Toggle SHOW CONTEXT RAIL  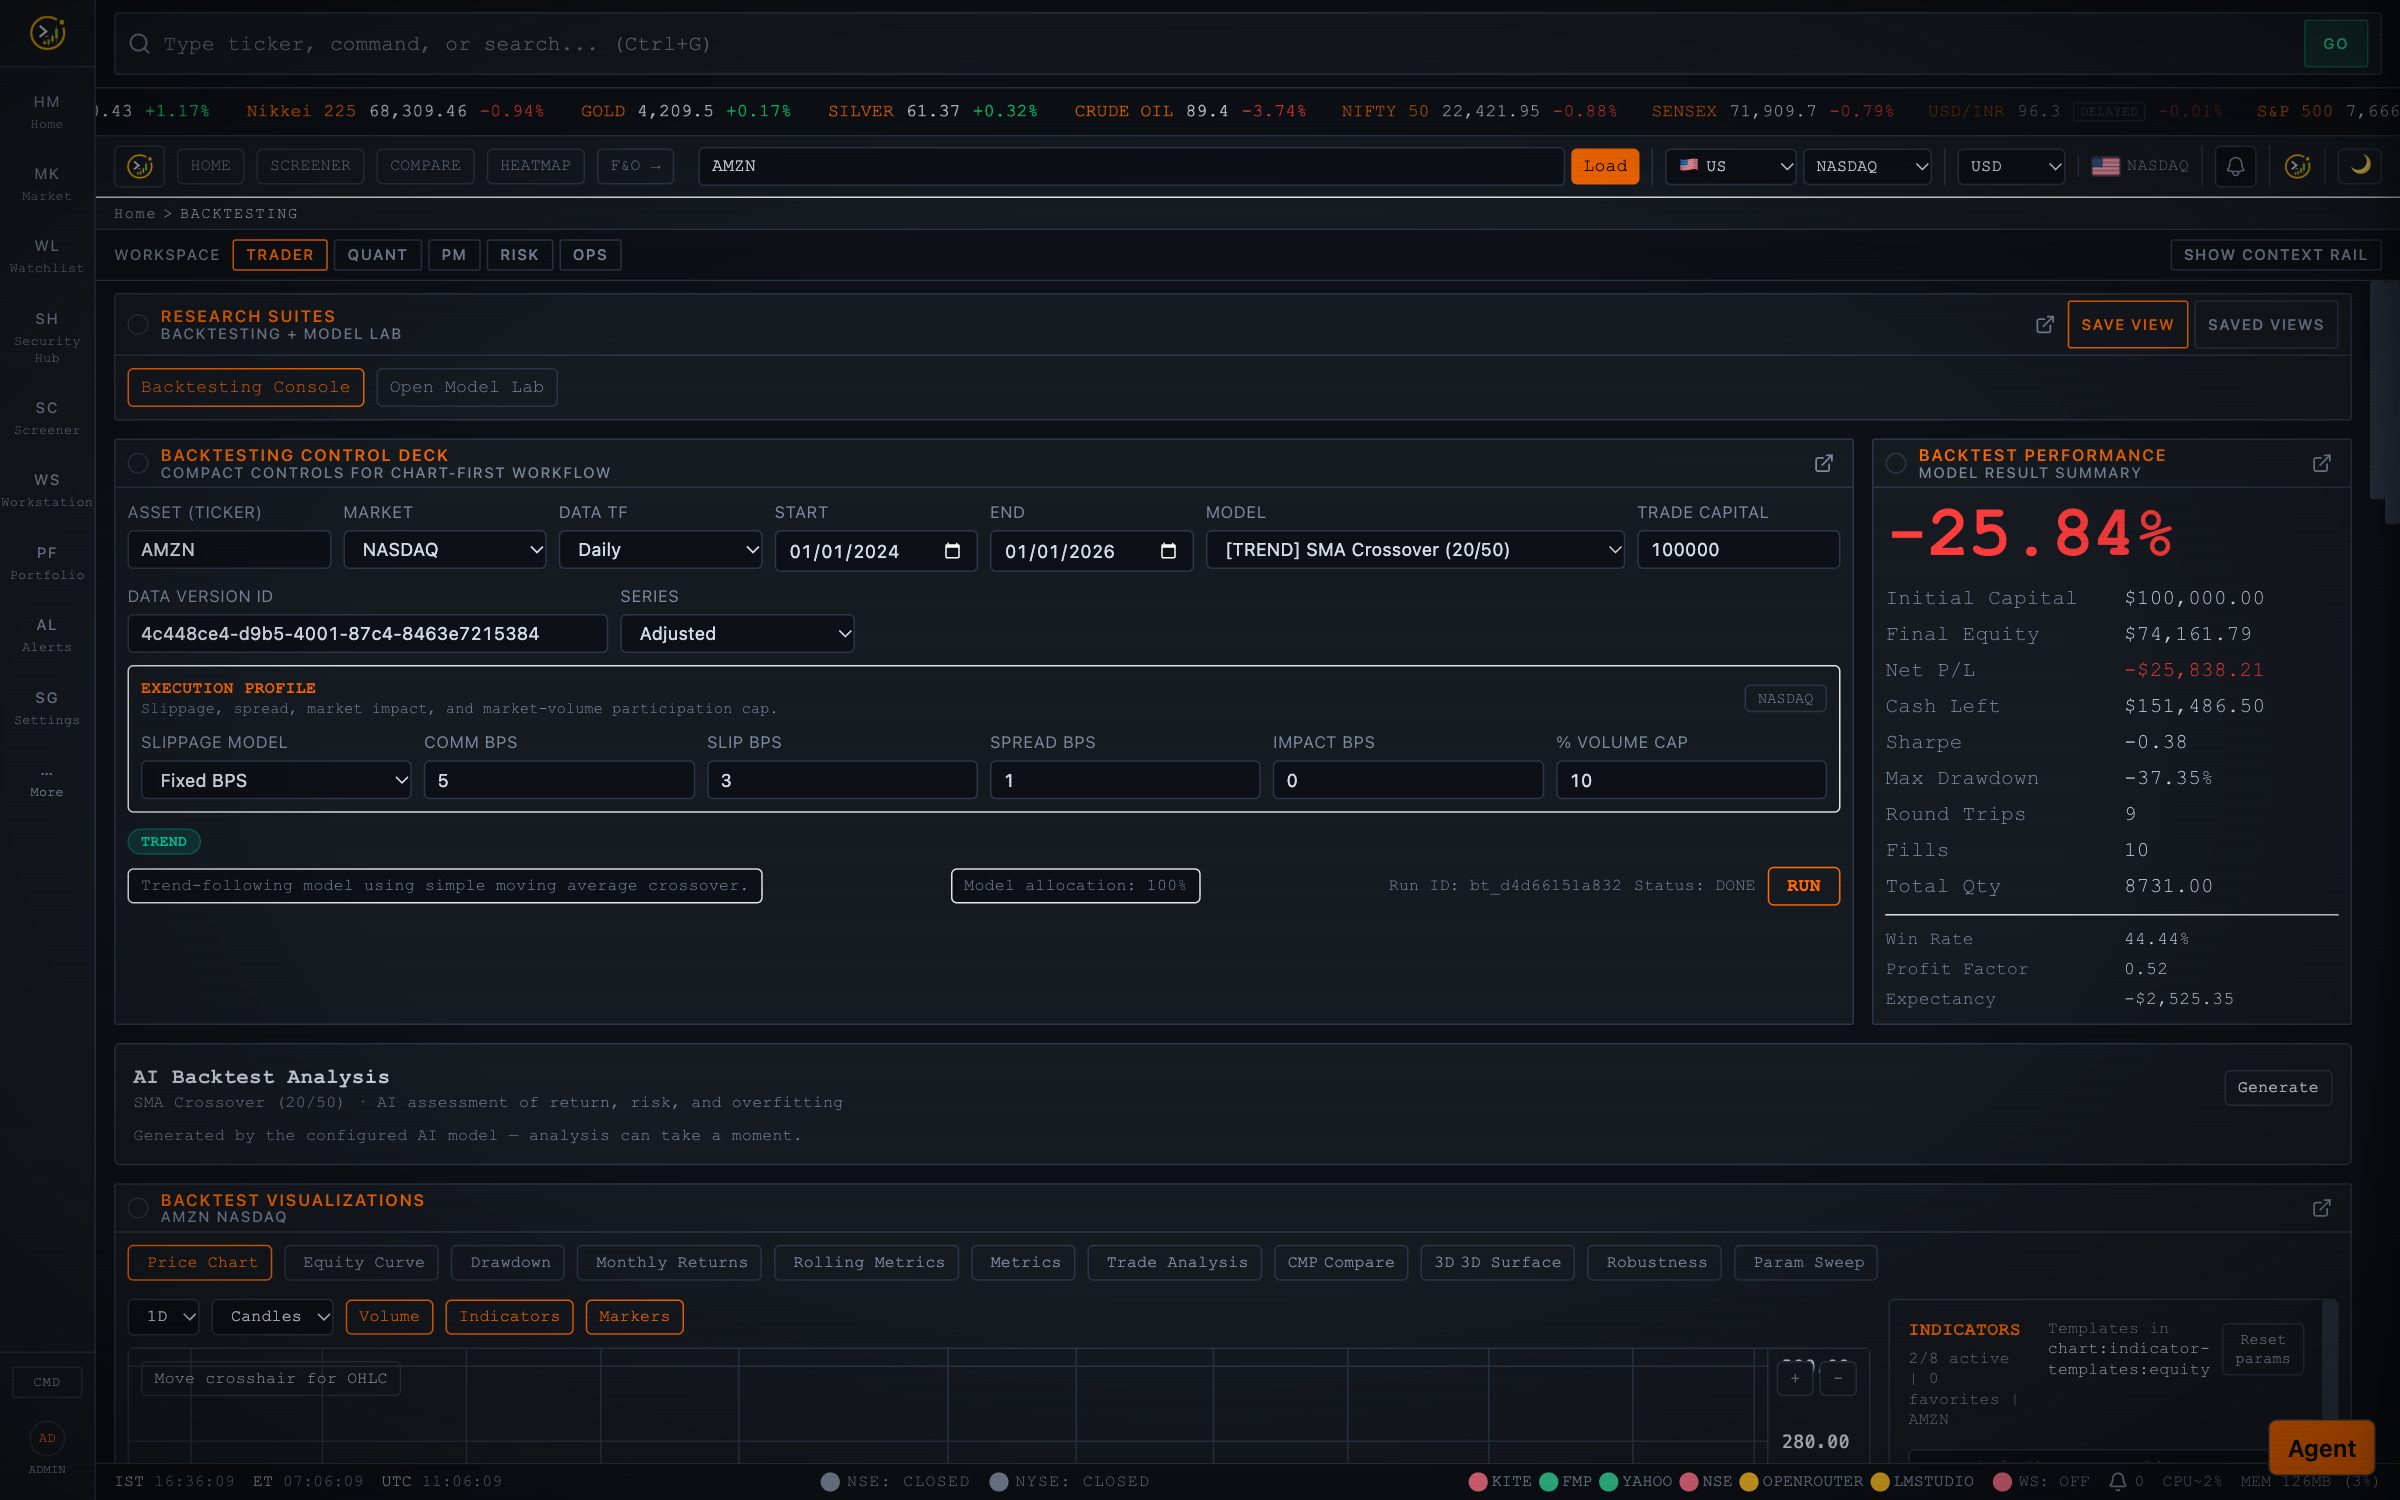2275,255
